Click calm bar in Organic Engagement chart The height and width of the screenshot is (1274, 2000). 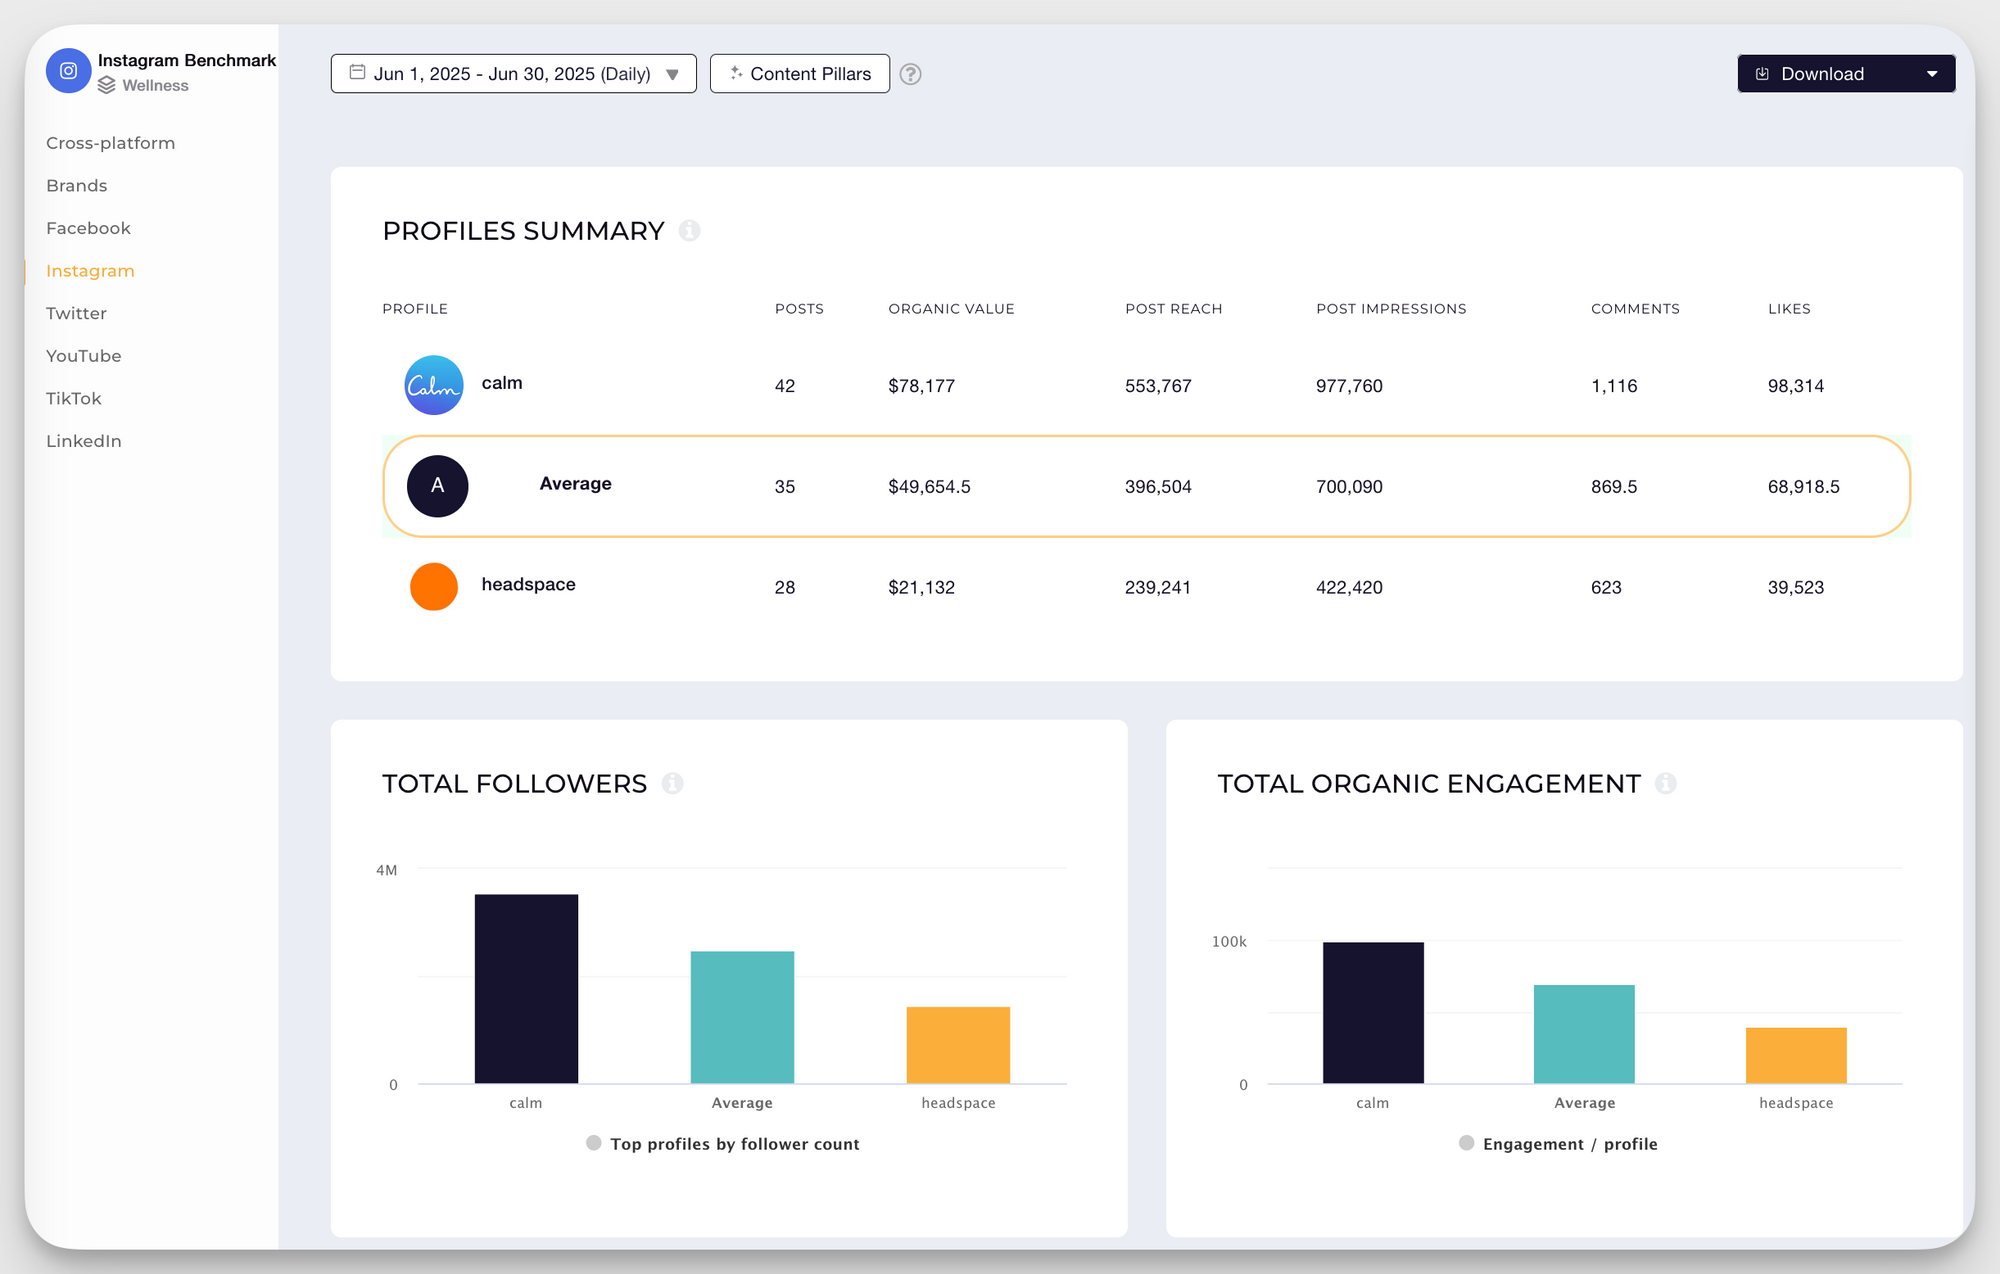[x=1373, y=1012]
